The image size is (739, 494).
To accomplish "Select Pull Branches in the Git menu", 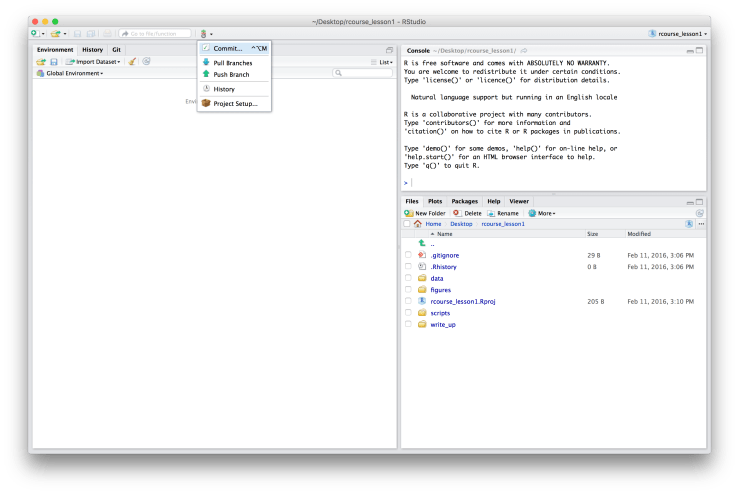I will tap(234, 63).
